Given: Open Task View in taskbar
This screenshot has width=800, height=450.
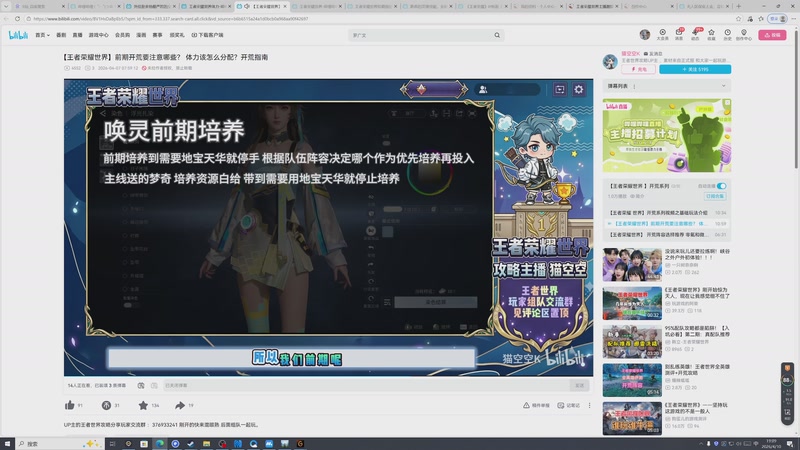Looking at the screenshot, I should coord(112,443).
